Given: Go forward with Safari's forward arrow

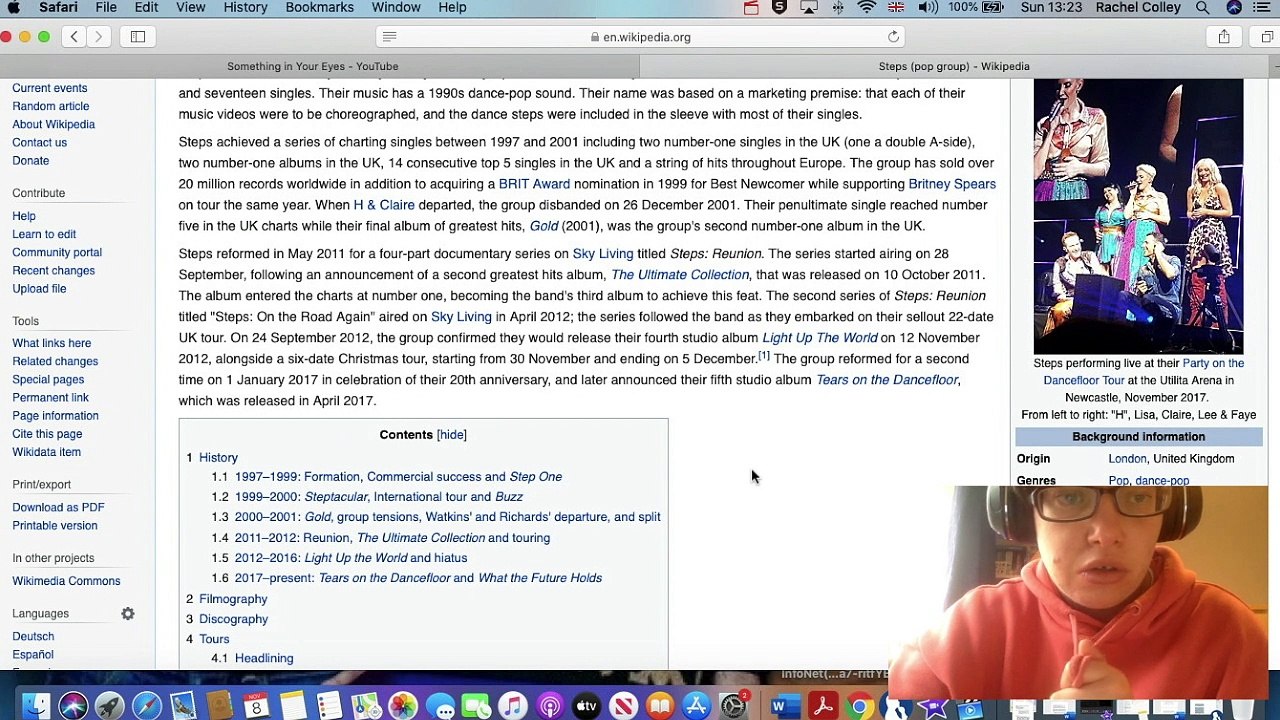Looking at the screenshot, I should tap(98, 37).
